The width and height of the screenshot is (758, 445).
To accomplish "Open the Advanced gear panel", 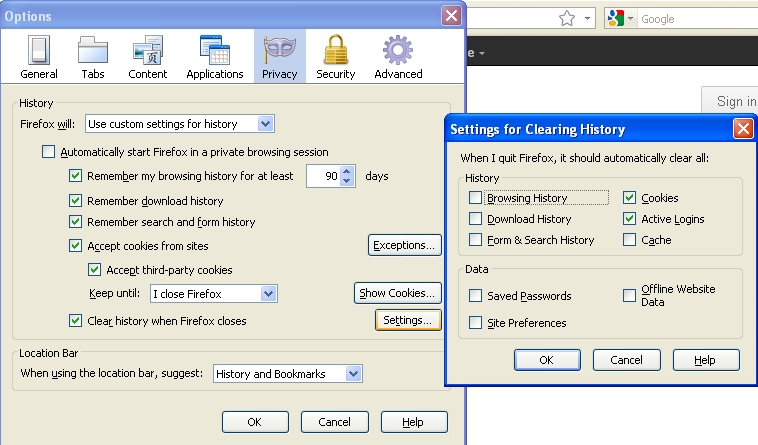I will pos(398,57).
